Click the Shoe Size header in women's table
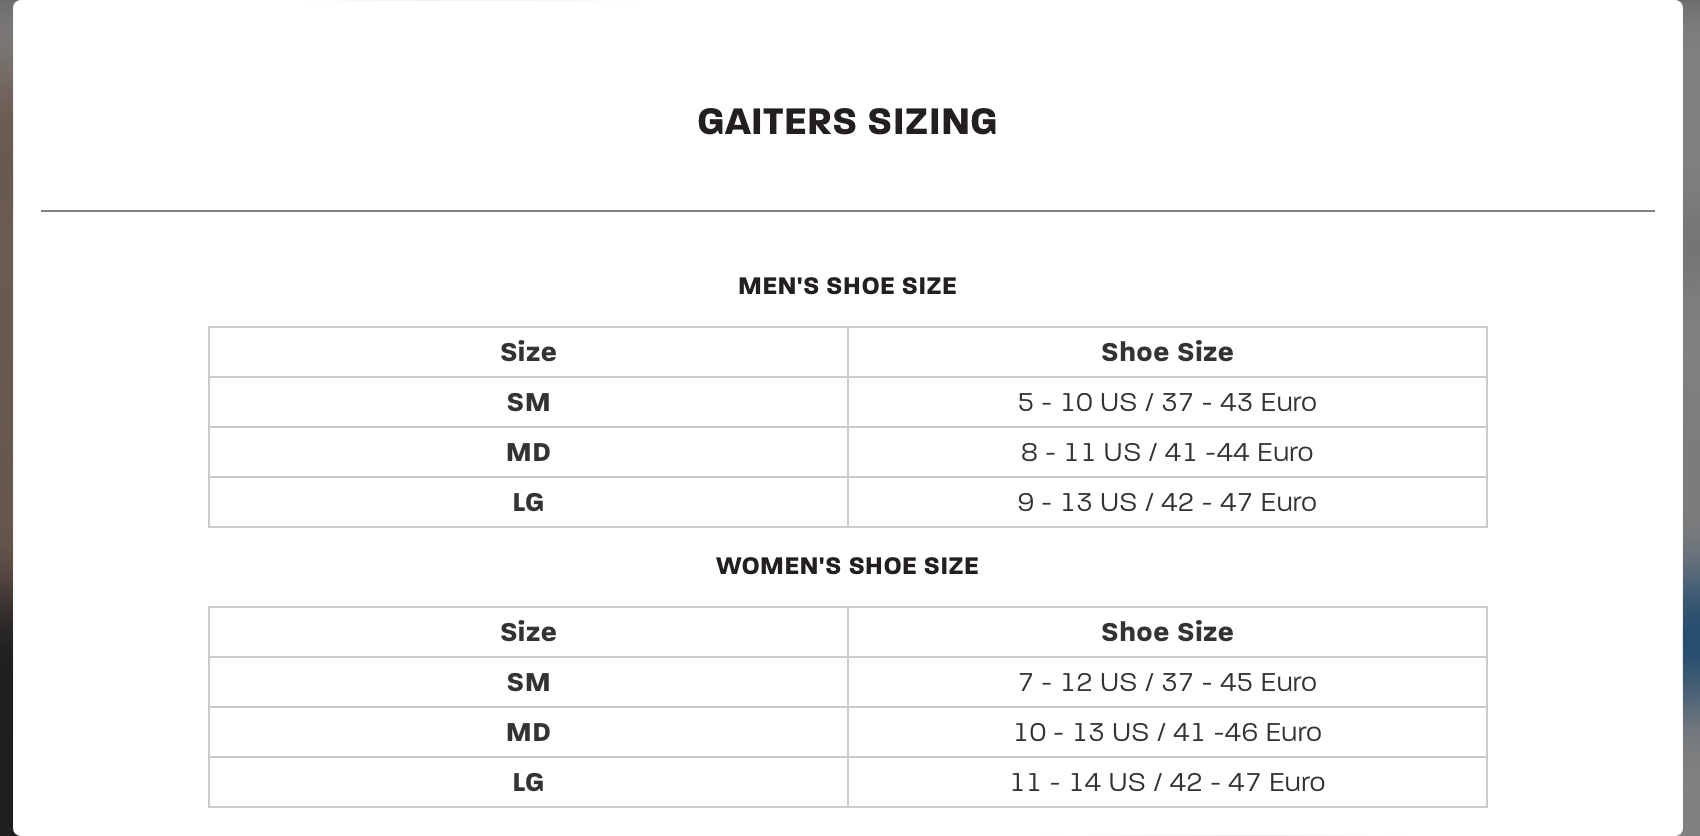This screenshot has height=836, width=1700. coord(1167,632)
